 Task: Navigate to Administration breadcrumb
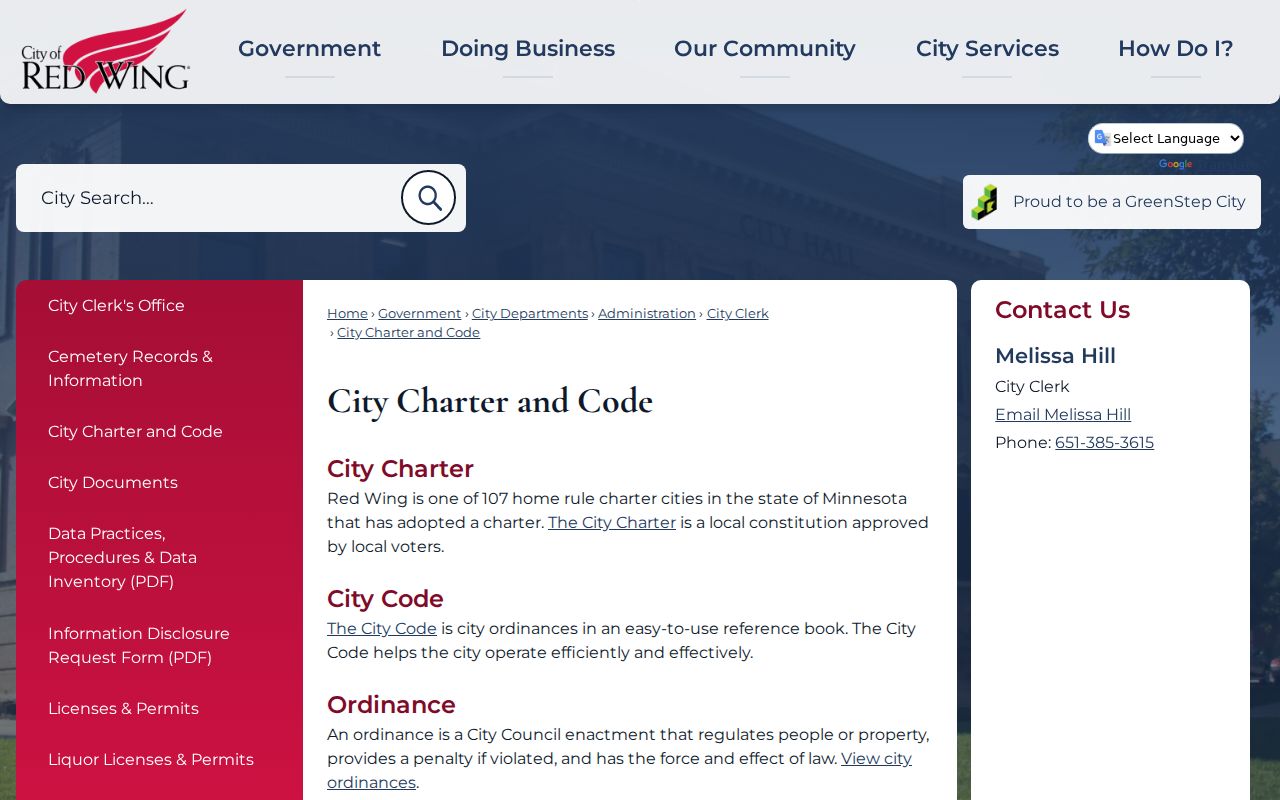point(647,314)
